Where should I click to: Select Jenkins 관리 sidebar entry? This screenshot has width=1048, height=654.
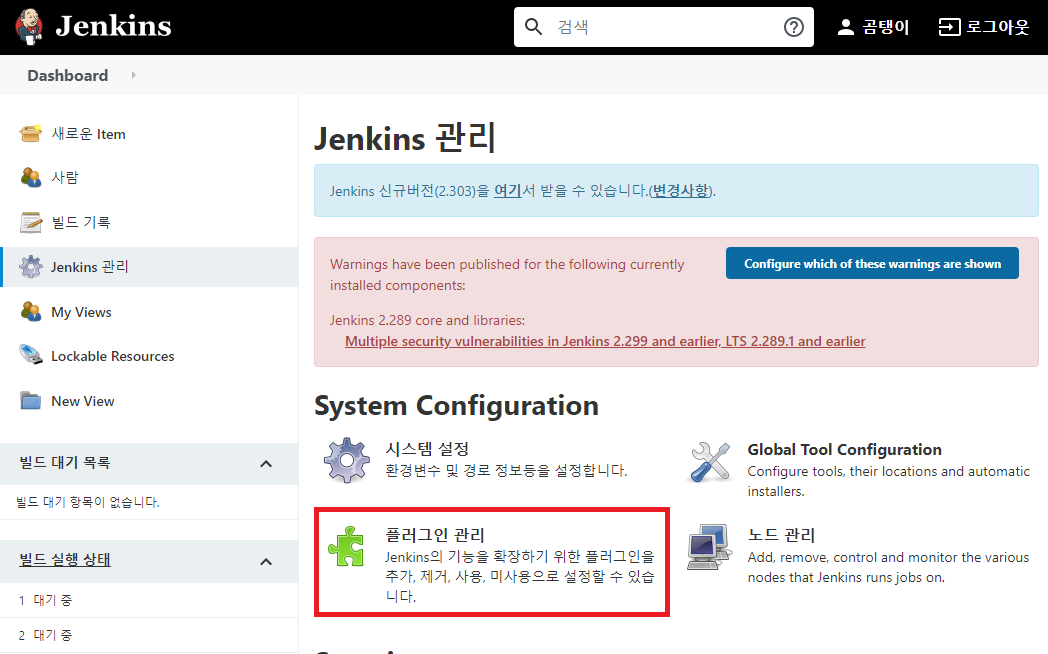[x=90, y=267]
